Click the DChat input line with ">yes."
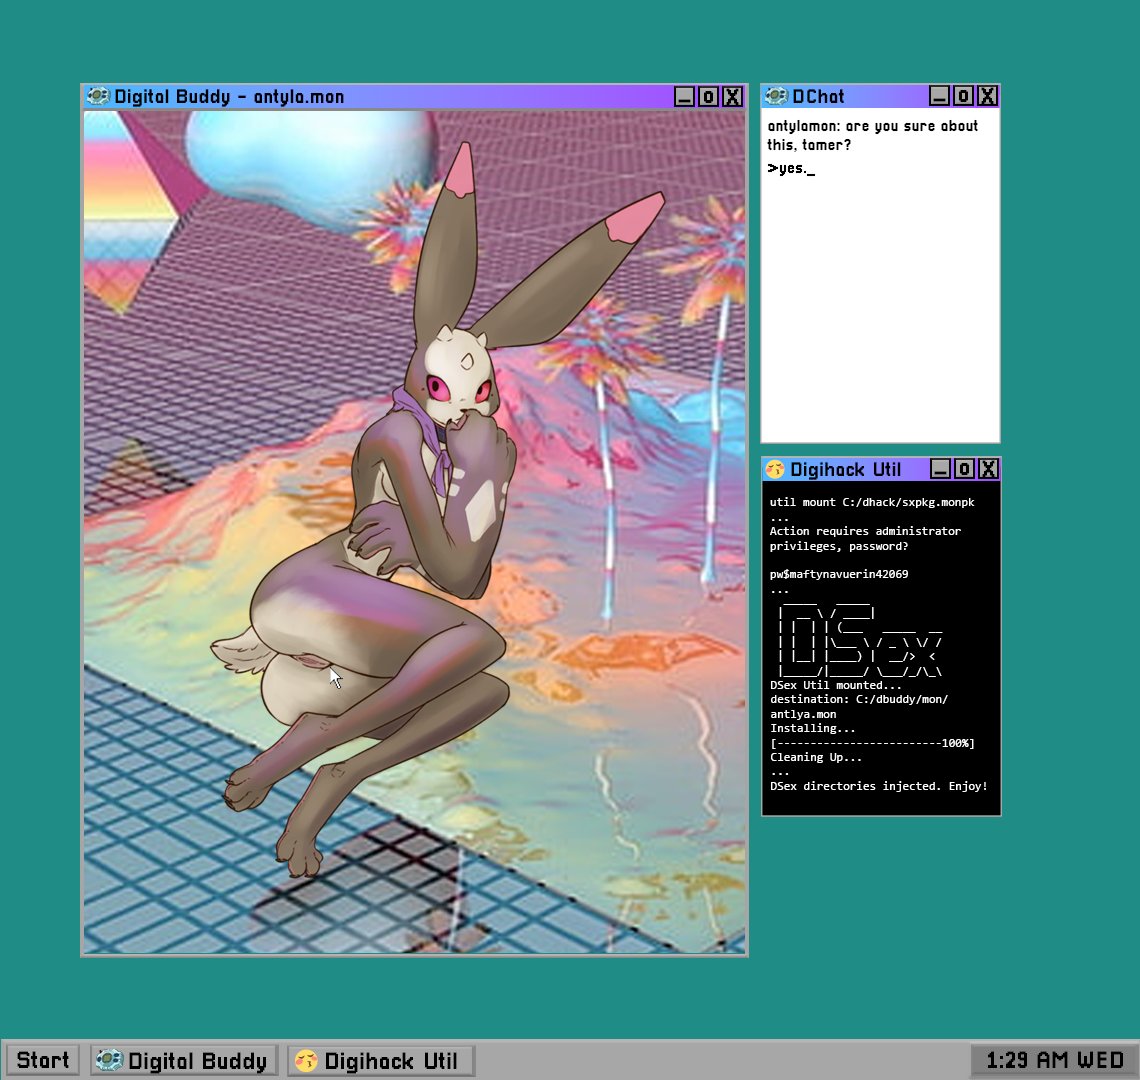 tap(791, 169)
